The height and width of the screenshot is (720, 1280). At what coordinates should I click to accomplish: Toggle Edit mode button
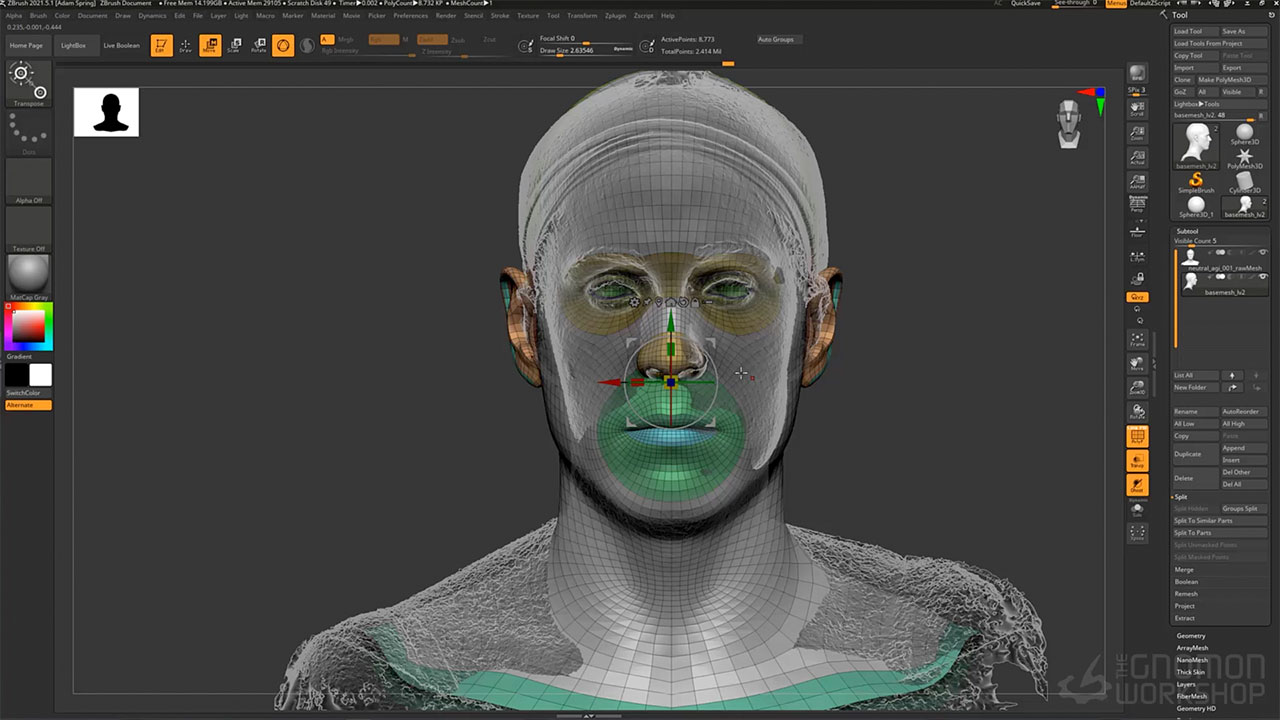pyautogui.click(x=160, y=45)
